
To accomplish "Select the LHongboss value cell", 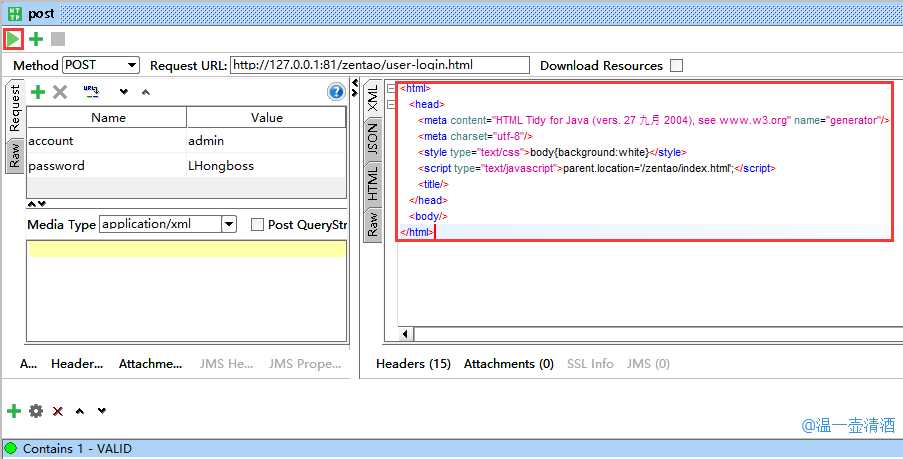I will pos(266,166).
